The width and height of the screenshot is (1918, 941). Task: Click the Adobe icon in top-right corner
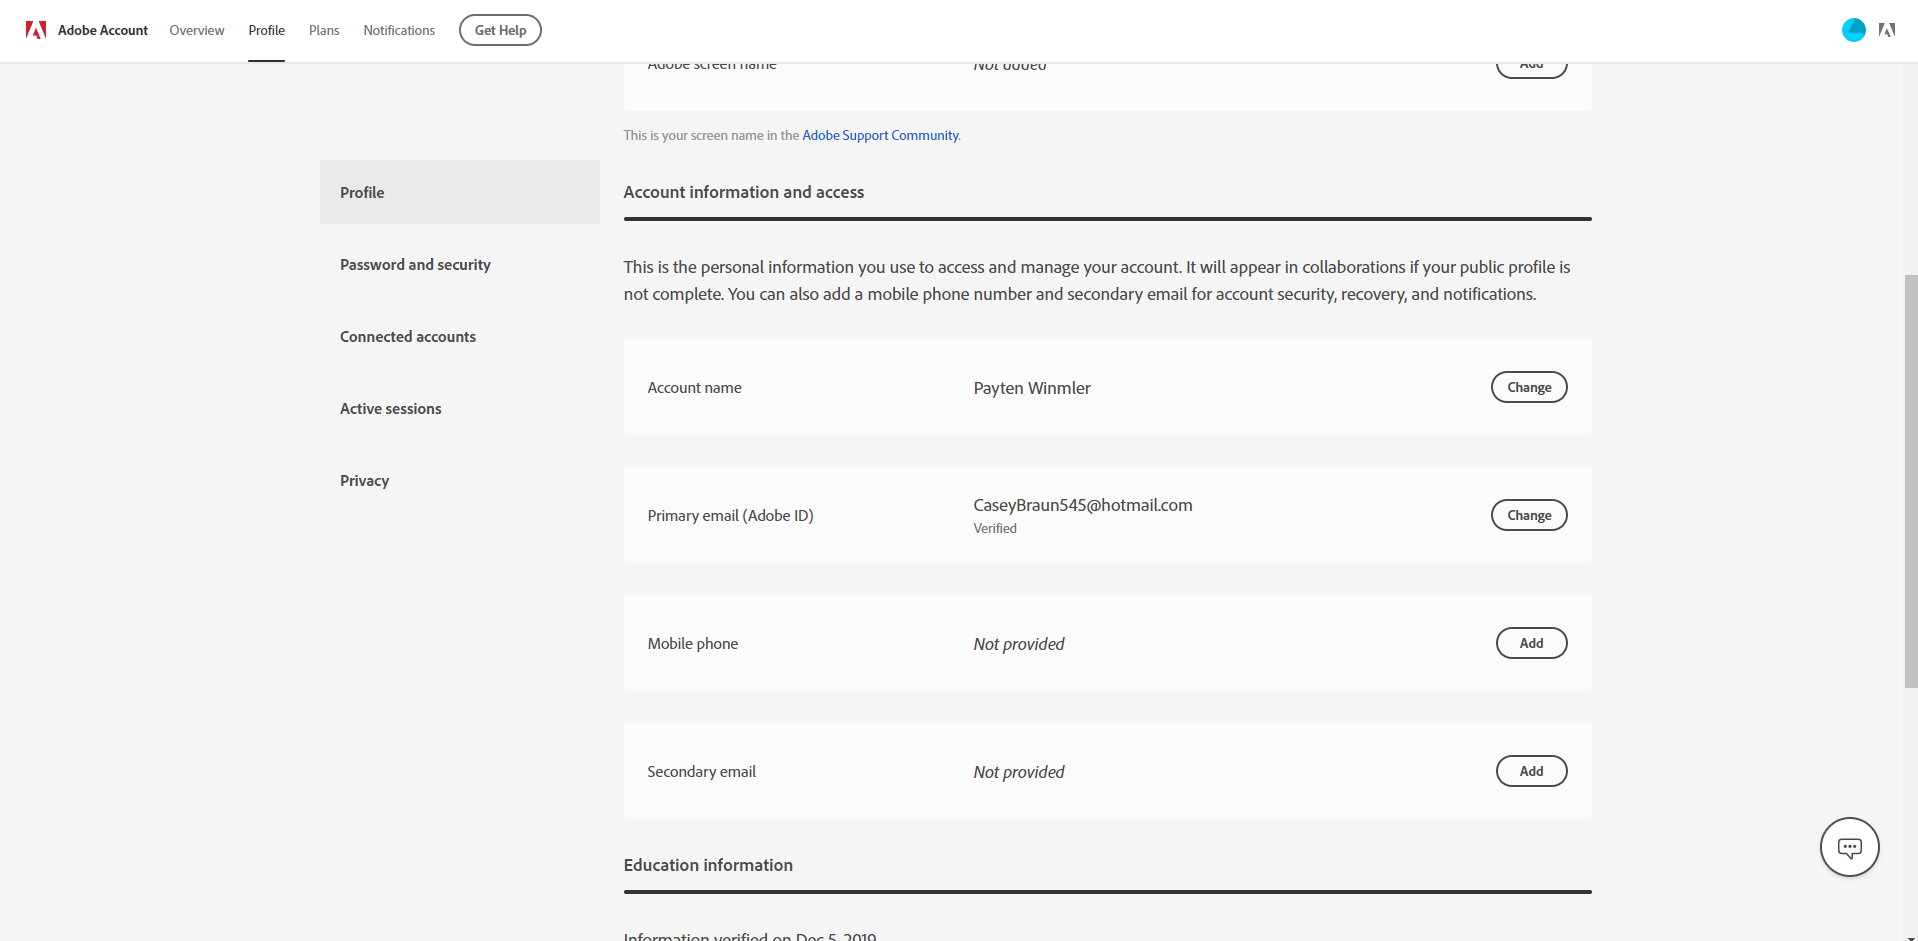pos(1887,30)
